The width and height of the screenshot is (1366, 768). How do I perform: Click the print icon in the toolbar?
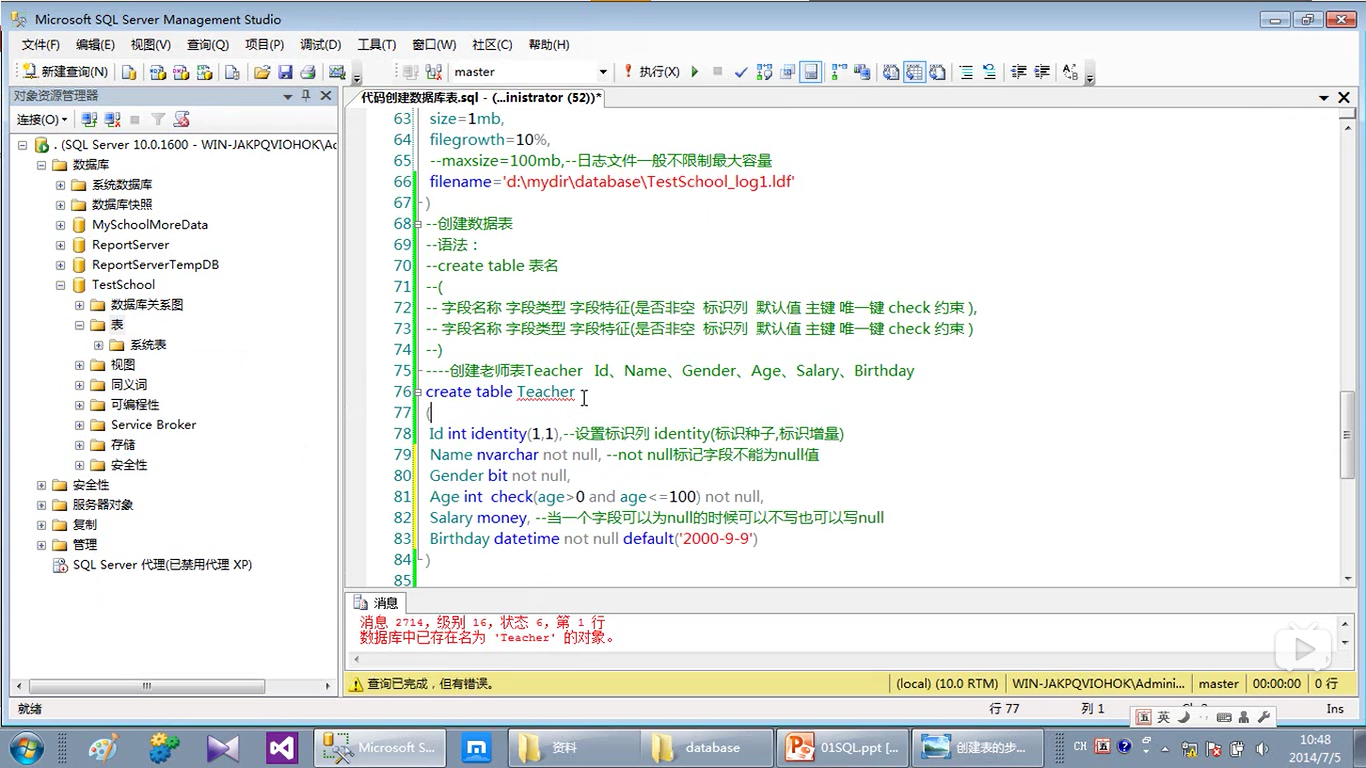pos(308,72)
